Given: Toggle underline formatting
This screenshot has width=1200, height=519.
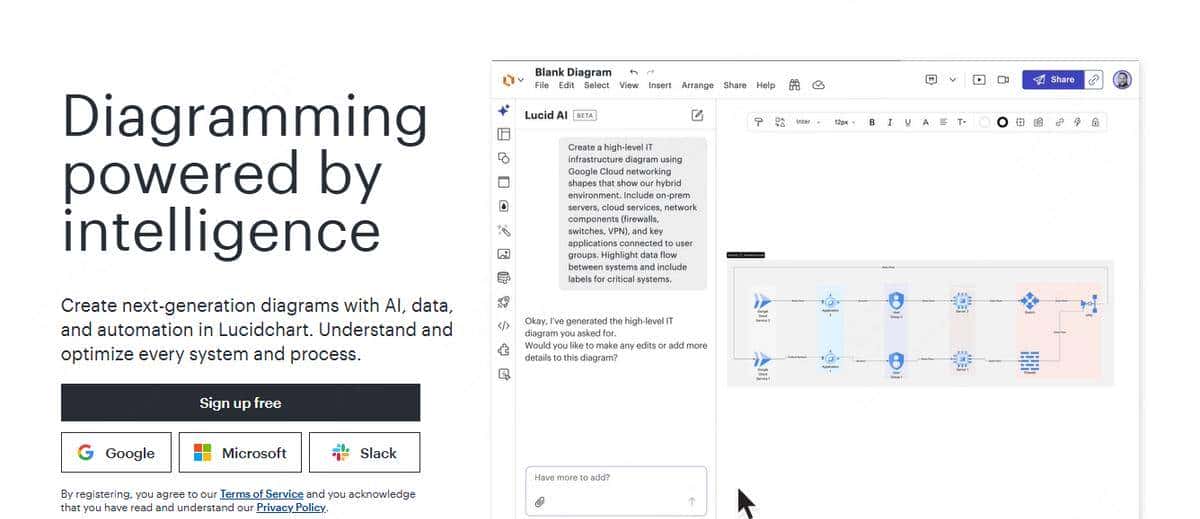Looking at the screenshot, I should coord(908,122).
